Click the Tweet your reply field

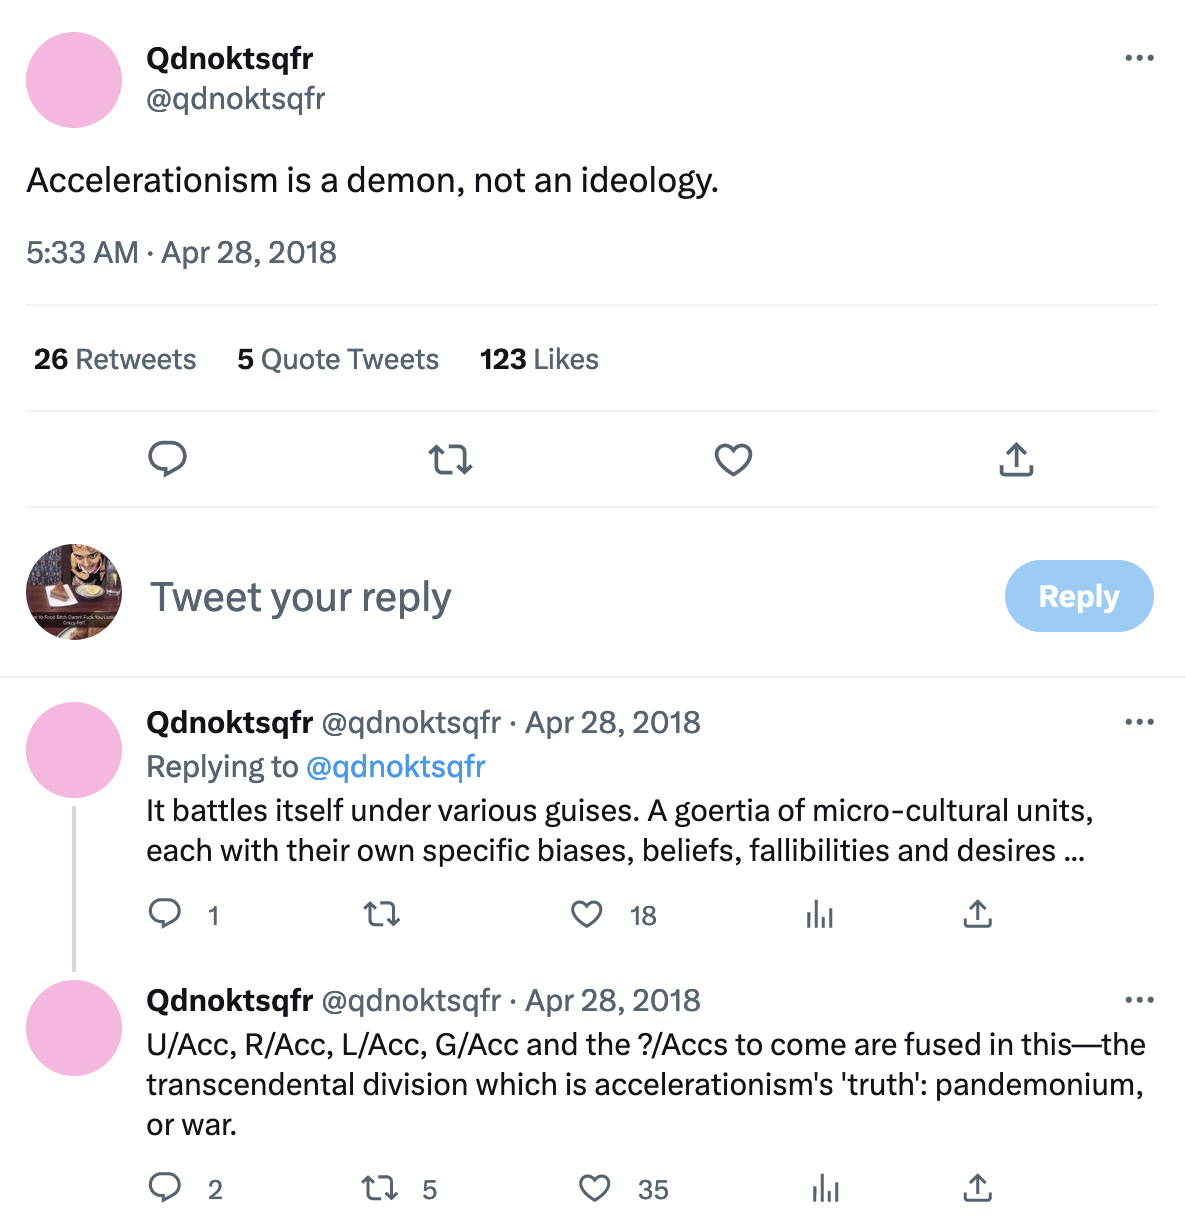pos(300,596)
